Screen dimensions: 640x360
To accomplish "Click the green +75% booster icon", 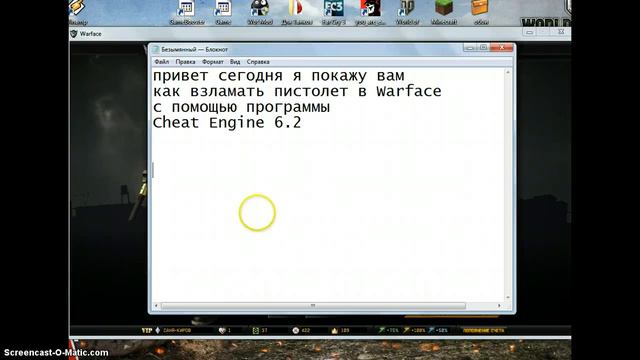I will click(381, 330).
